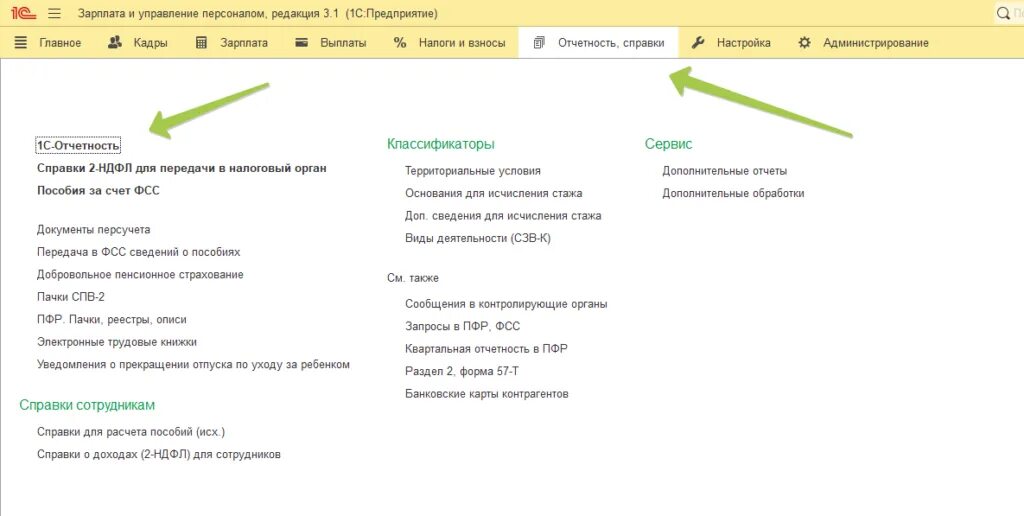The height and width of the screenshot is (516, 1024).
Task: Open Передача в ФСС сведений о пособиях
Action: 138,252
